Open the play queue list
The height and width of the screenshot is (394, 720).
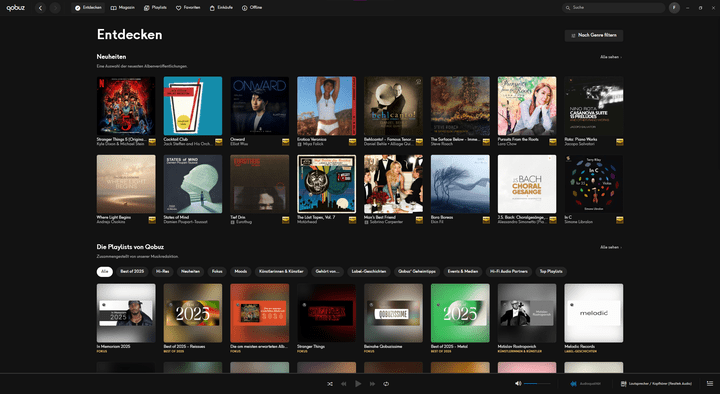tap(710, 383)
